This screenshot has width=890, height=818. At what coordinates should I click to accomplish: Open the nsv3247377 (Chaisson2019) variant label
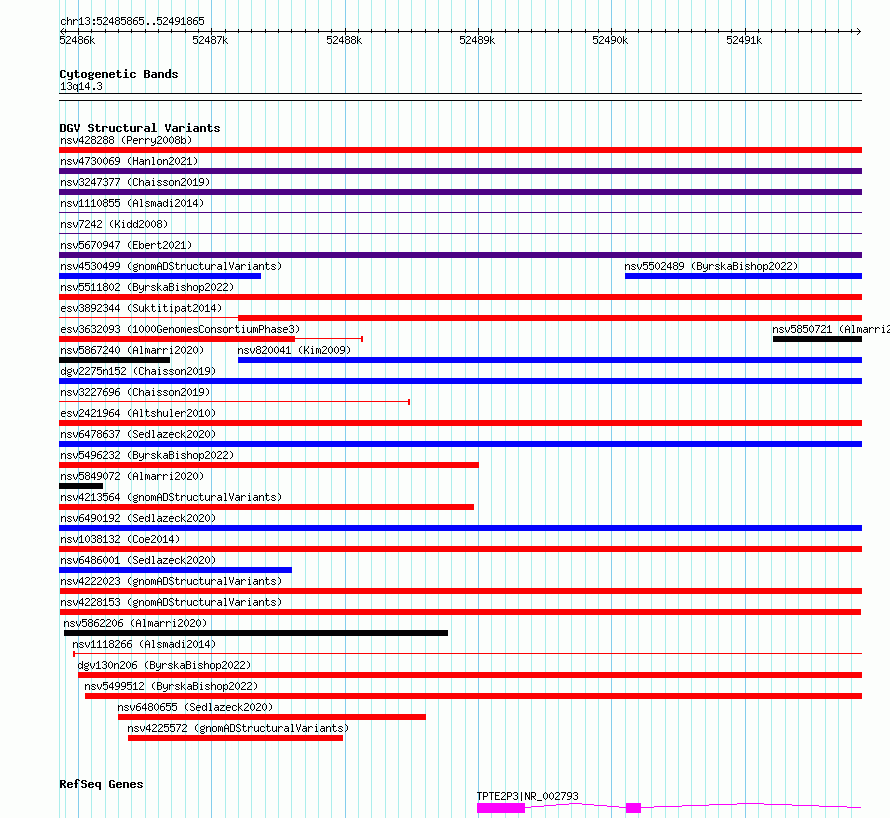pos(135,182)
